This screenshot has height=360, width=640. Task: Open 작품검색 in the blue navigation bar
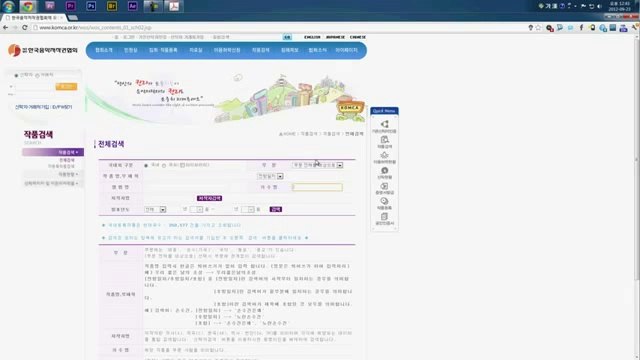click(260, 50)
